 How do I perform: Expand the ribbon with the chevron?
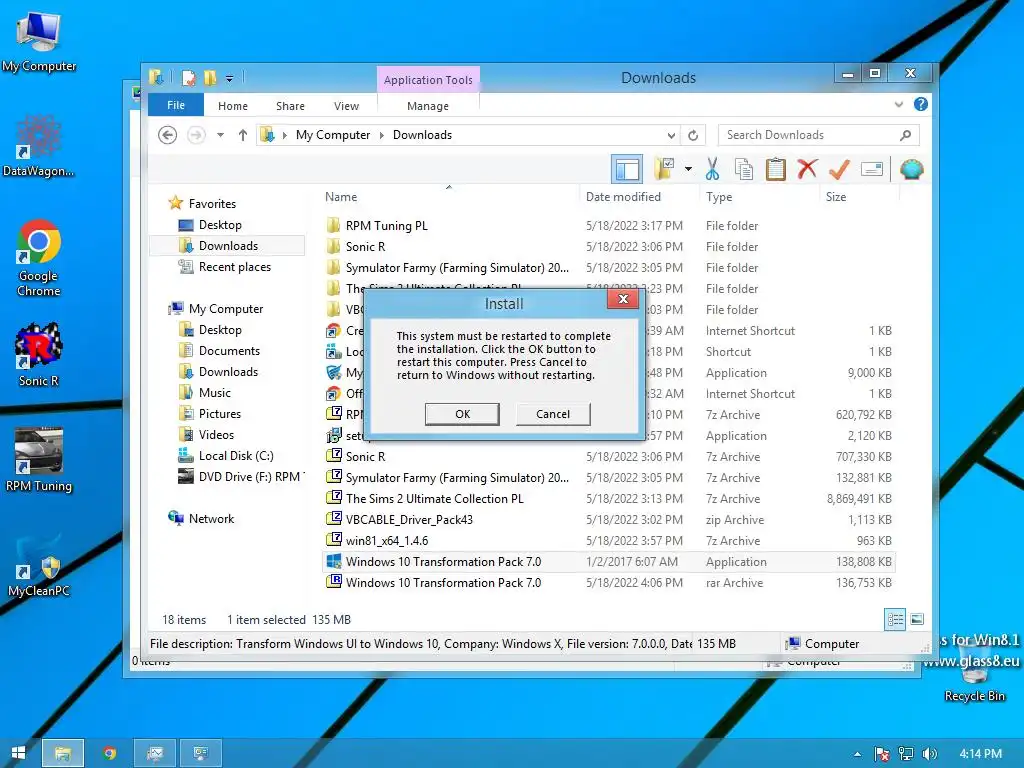point(899,104)
